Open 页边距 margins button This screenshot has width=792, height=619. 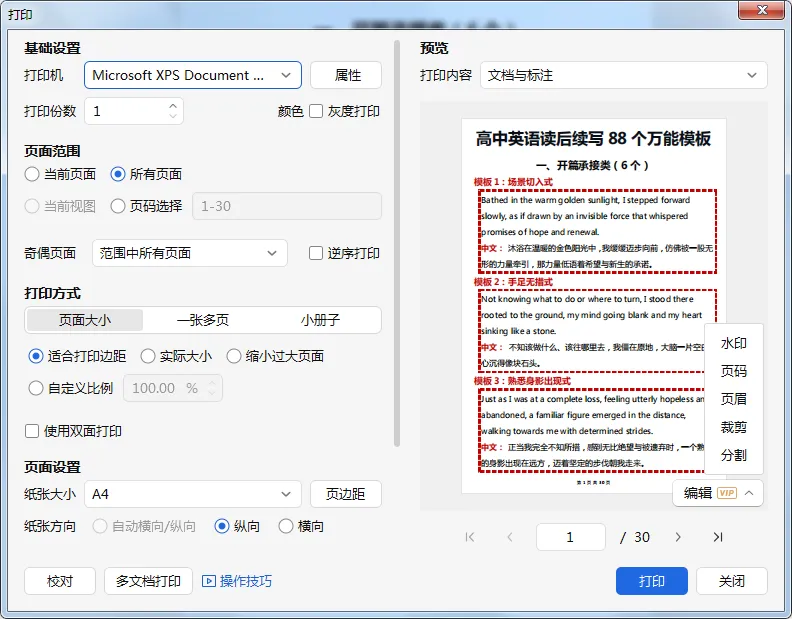point(346,494)
